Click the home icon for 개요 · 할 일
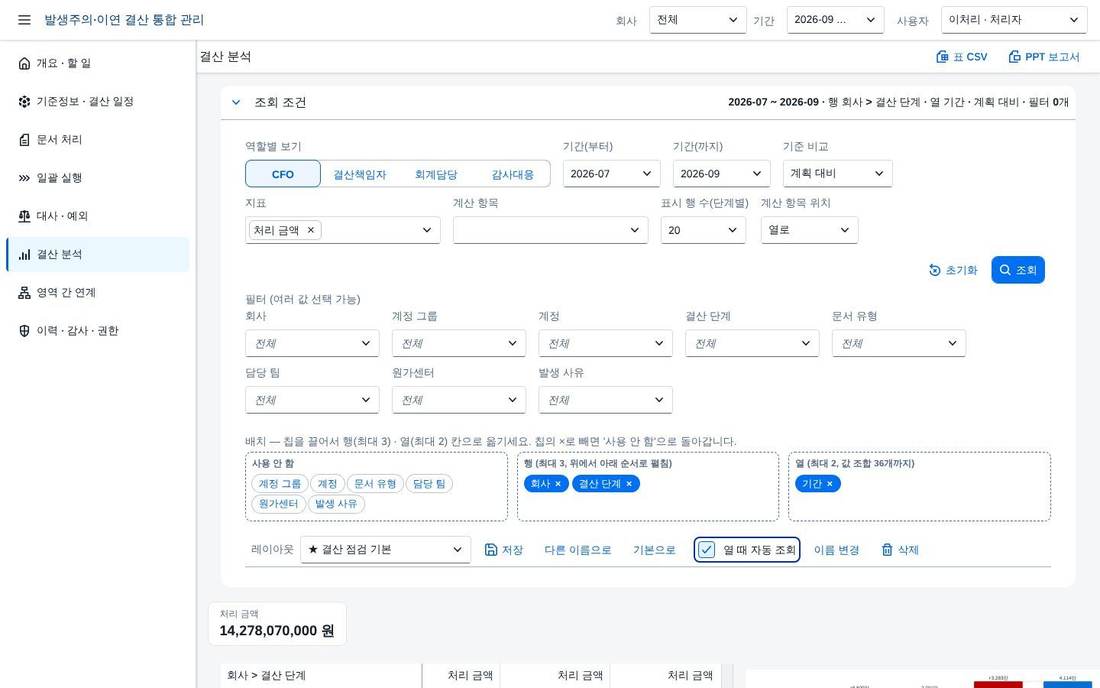This screenshot has width=1100, height=688. (25, 63)
